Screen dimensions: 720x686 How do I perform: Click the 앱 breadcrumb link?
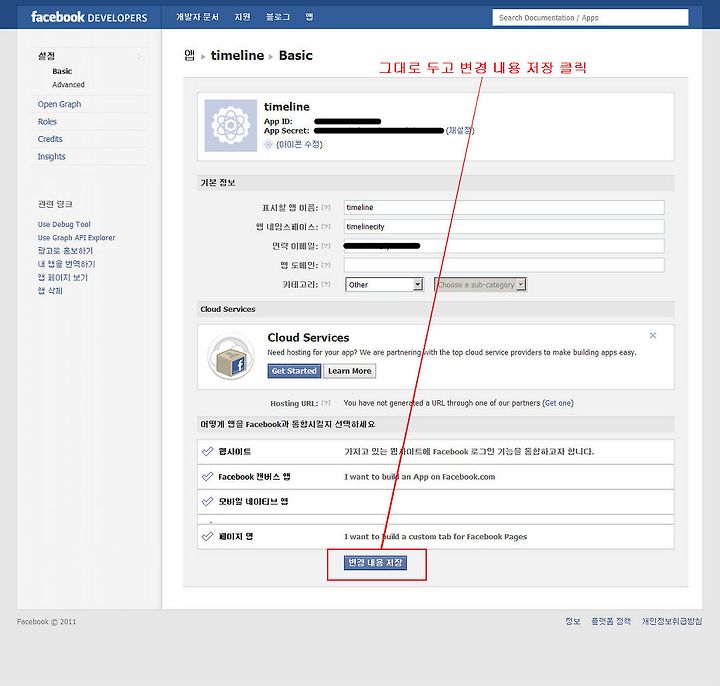pos(189,56)
